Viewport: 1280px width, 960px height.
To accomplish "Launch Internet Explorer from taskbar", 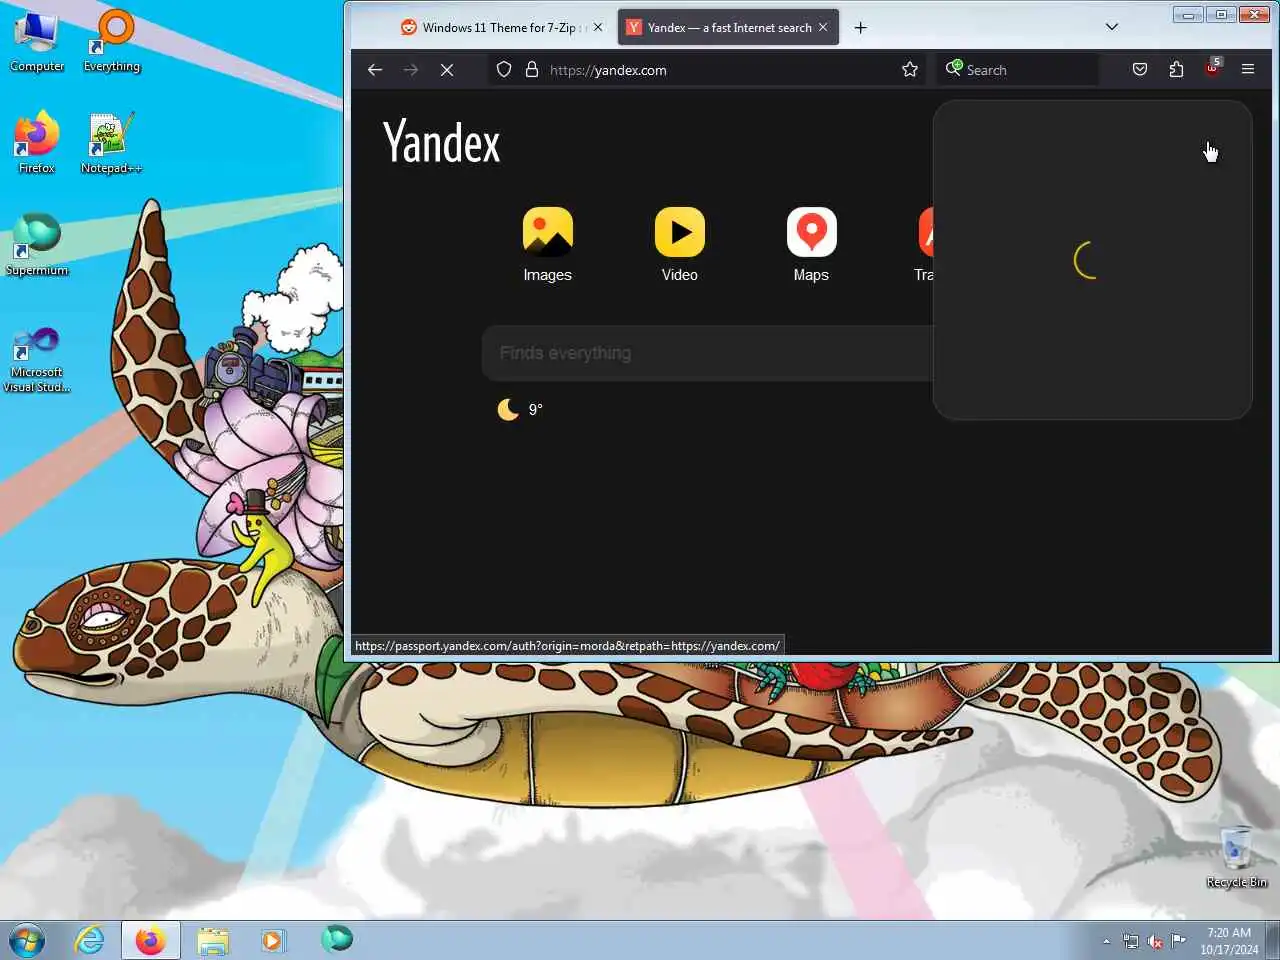I will pyautogui.click(x=90, y=940).
